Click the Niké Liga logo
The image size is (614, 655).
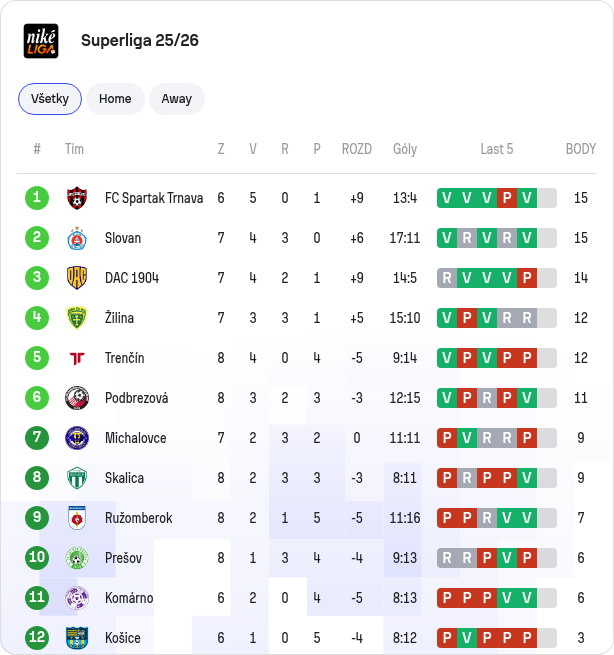pos(41,41)
